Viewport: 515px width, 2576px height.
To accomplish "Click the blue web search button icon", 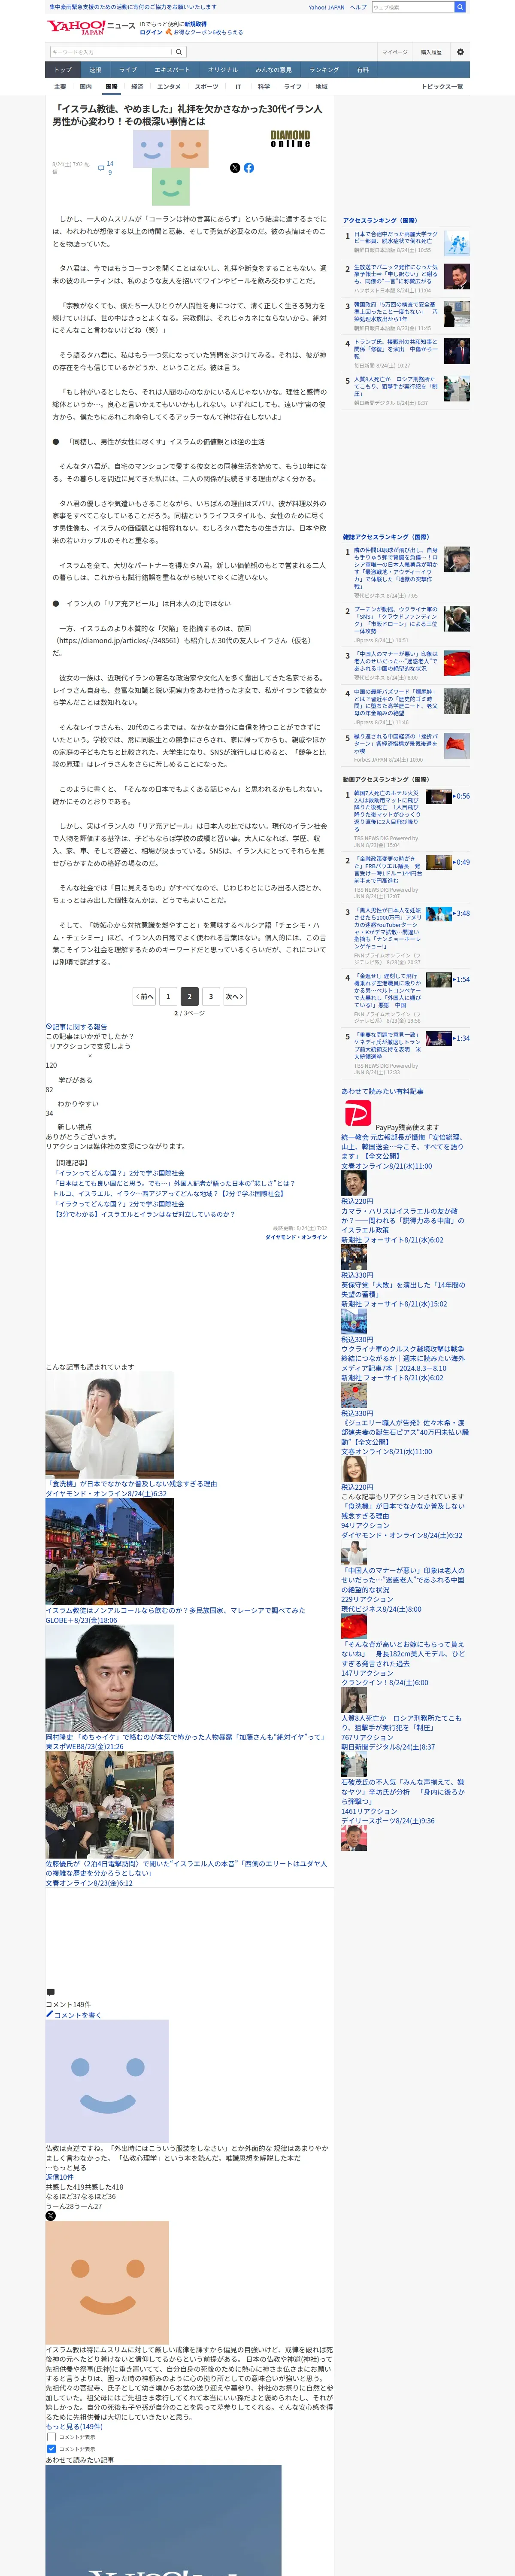I will pyautogui.click(x=460, y=7).
